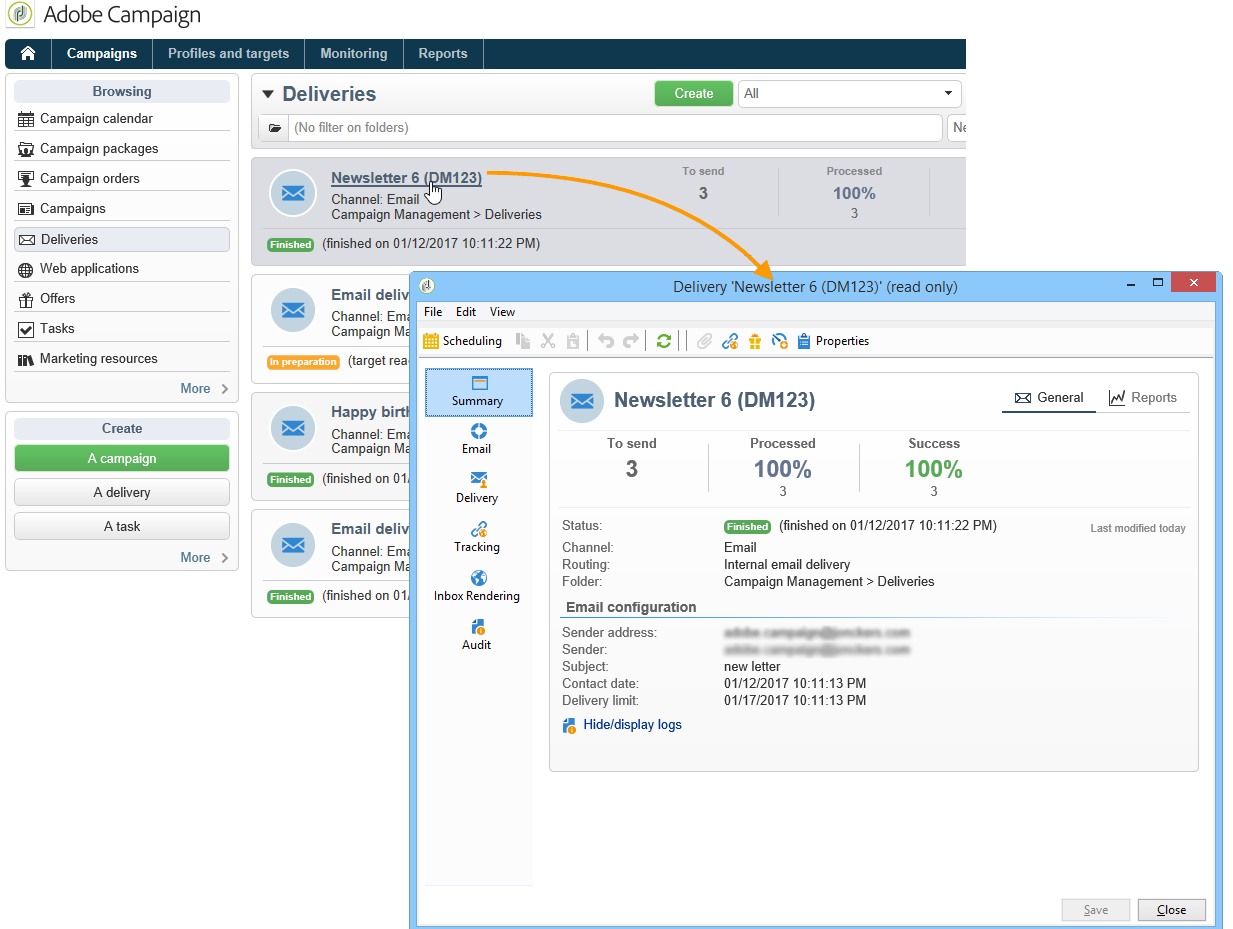Select Summary in delivery side panel
This screenshot has width=1233, height=929.
(x=478, y=392)
